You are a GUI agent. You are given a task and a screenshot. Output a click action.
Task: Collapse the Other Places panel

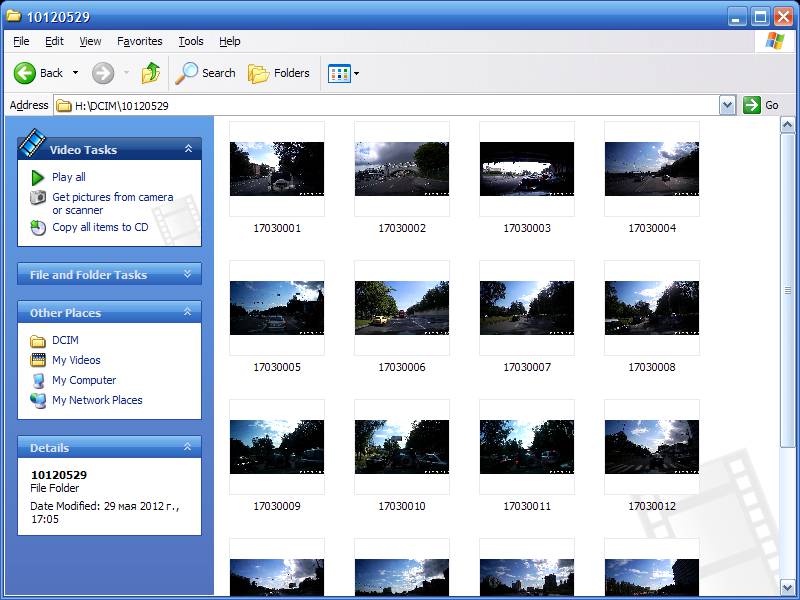click(188, 312)
